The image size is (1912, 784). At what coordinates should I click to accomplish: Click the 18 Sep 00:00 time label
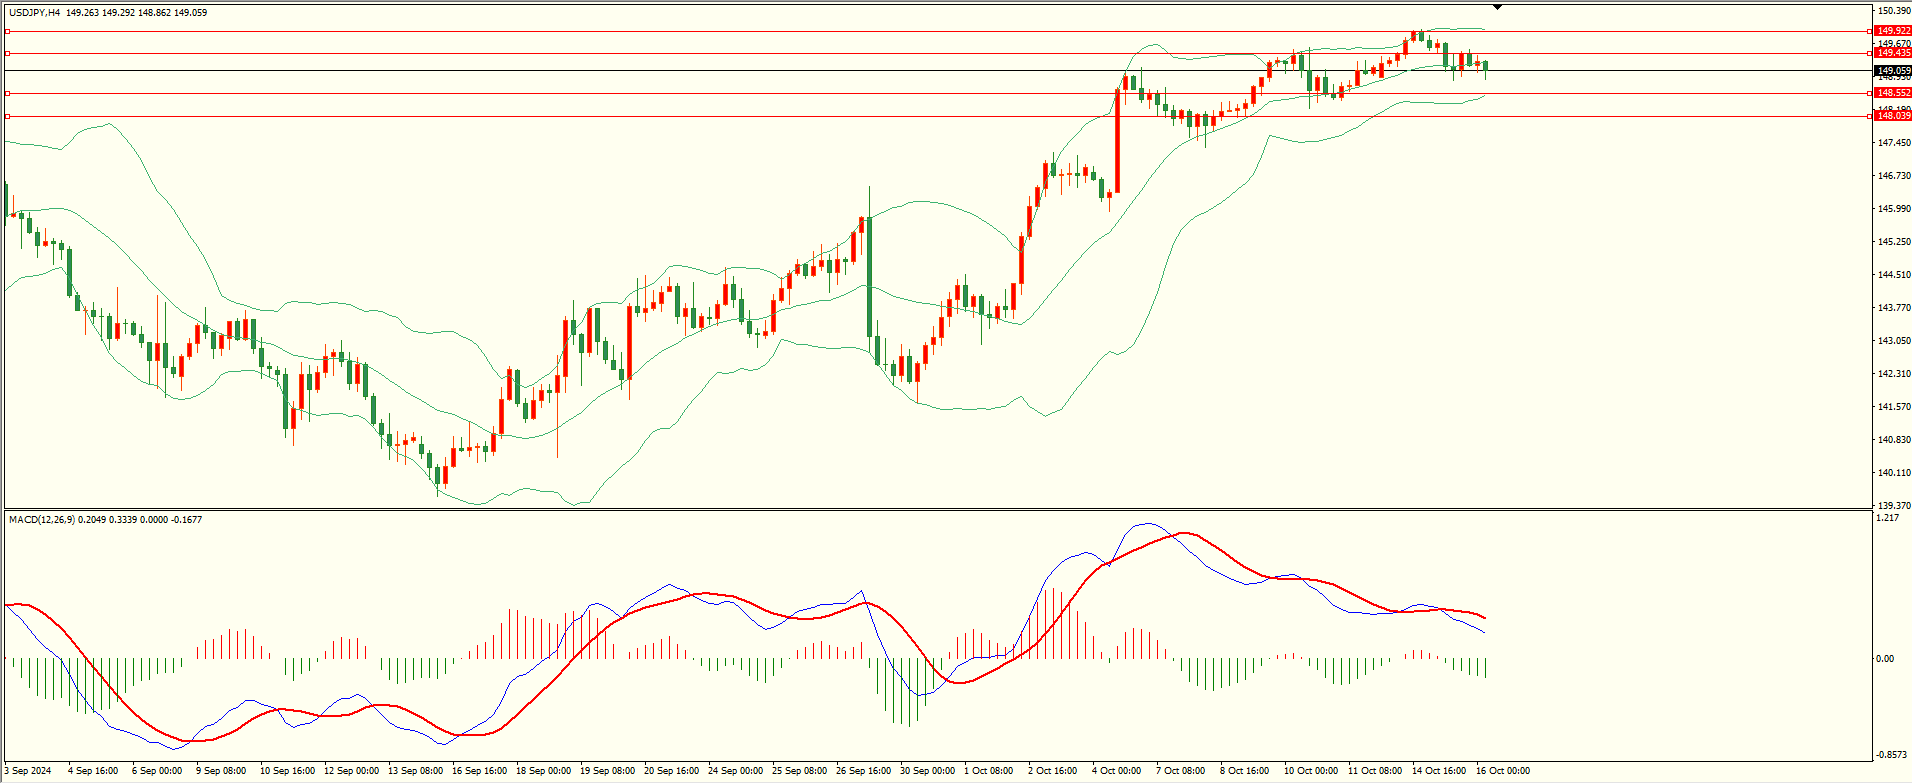[545, 771]
